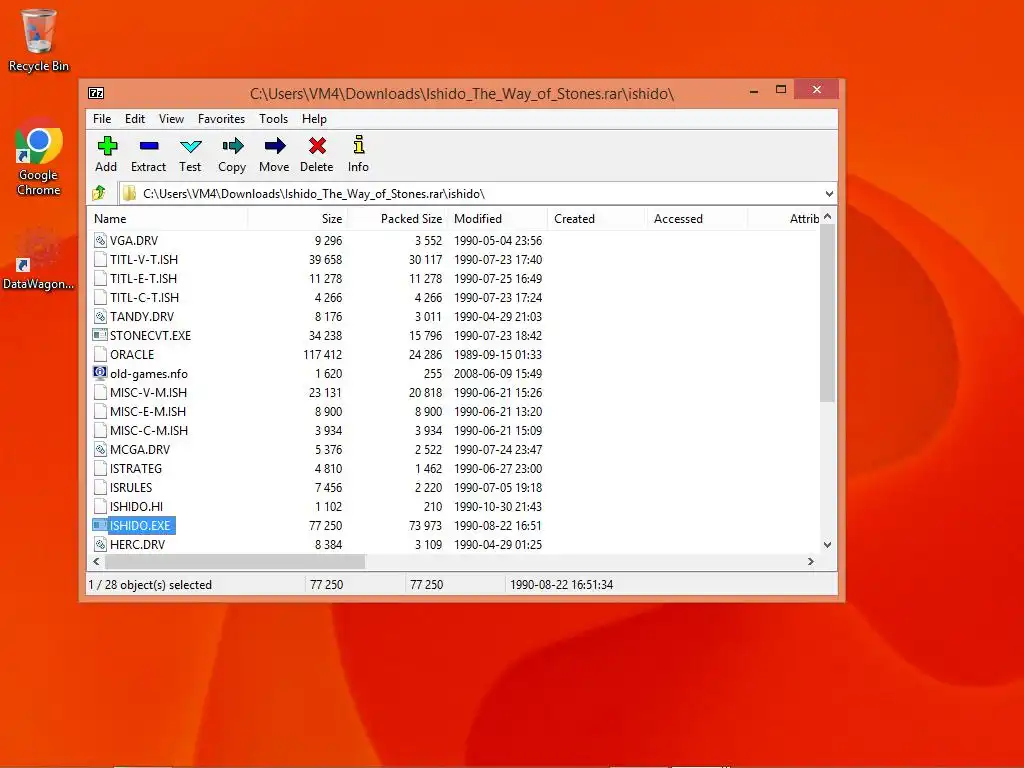Image resolution: width=1024 pixels, height=768 pixels.
Task: Open the DataWagon desktop shortcut
Action: [39, 258]
